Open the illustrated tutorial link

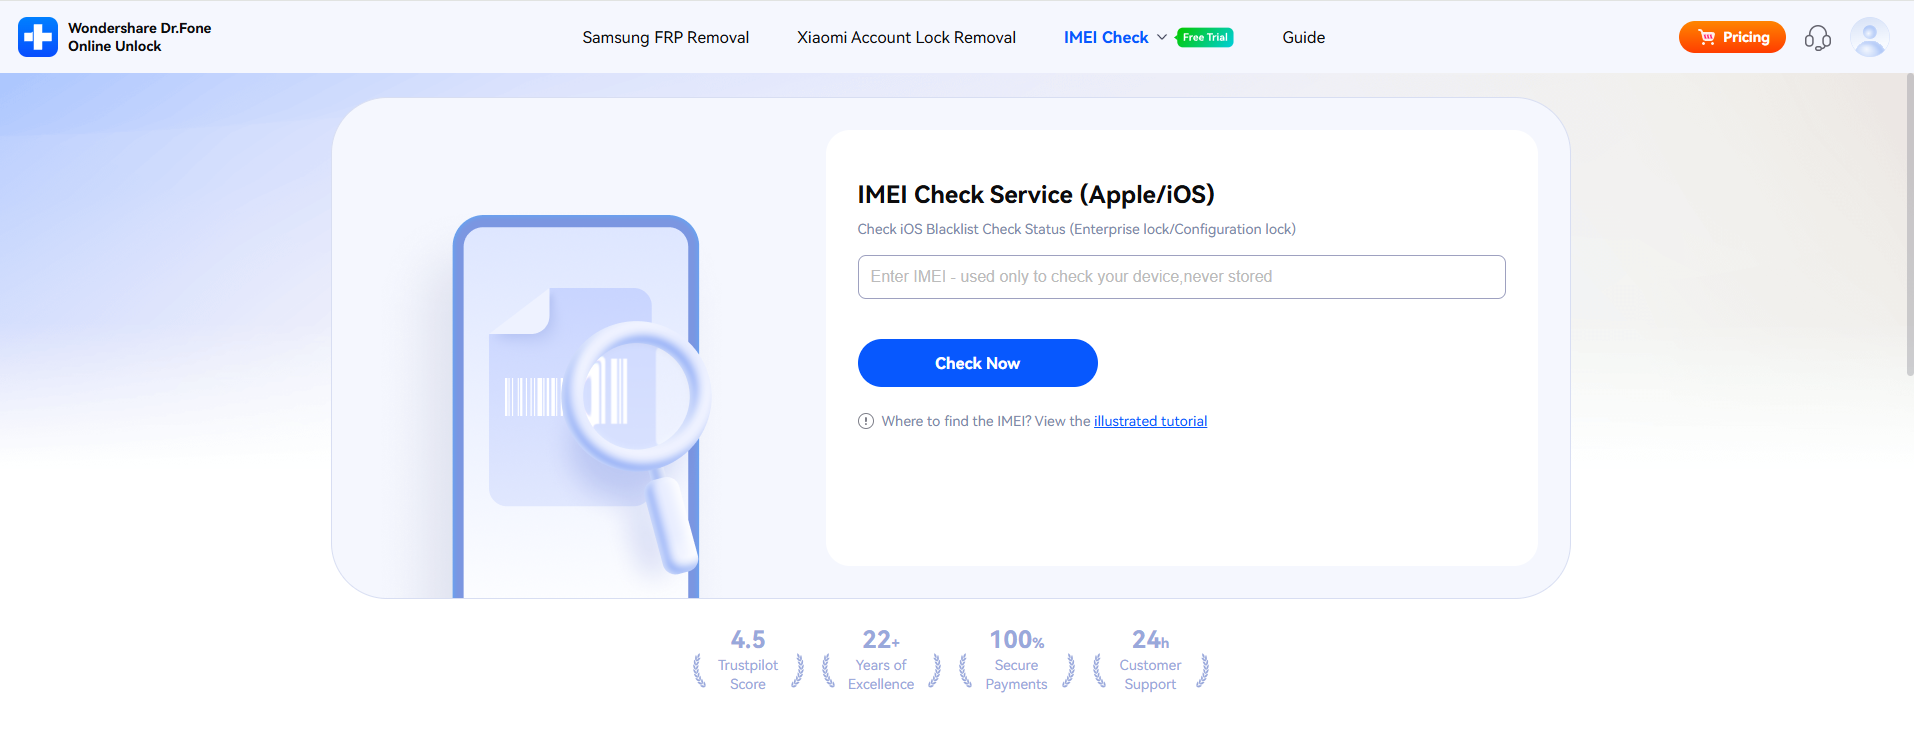click(1150, 421)
